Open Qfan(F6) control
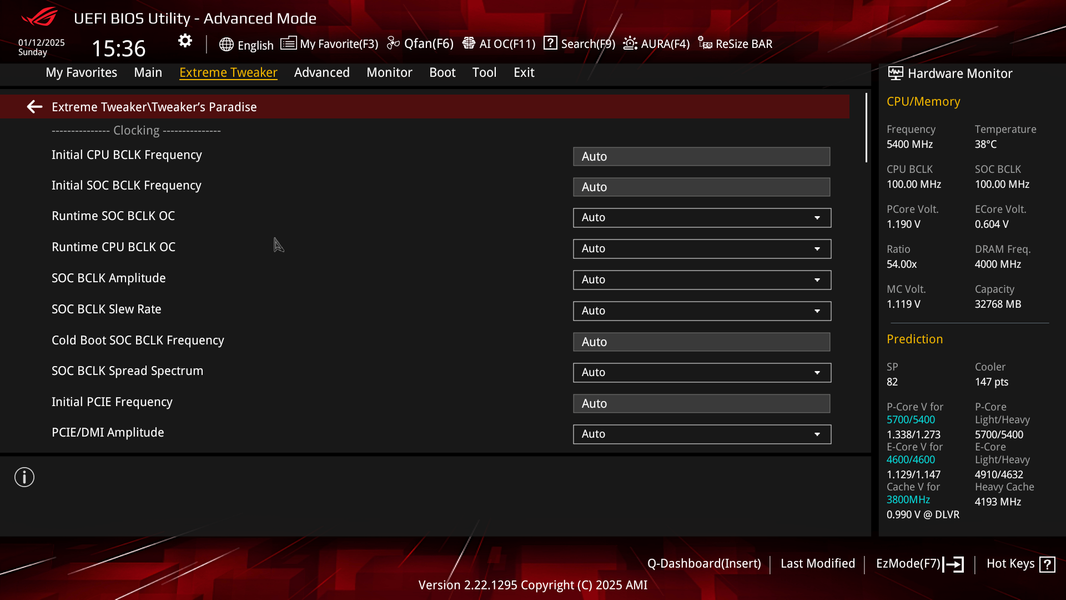This screenshot has height=600, width=1066. point(428,43)
